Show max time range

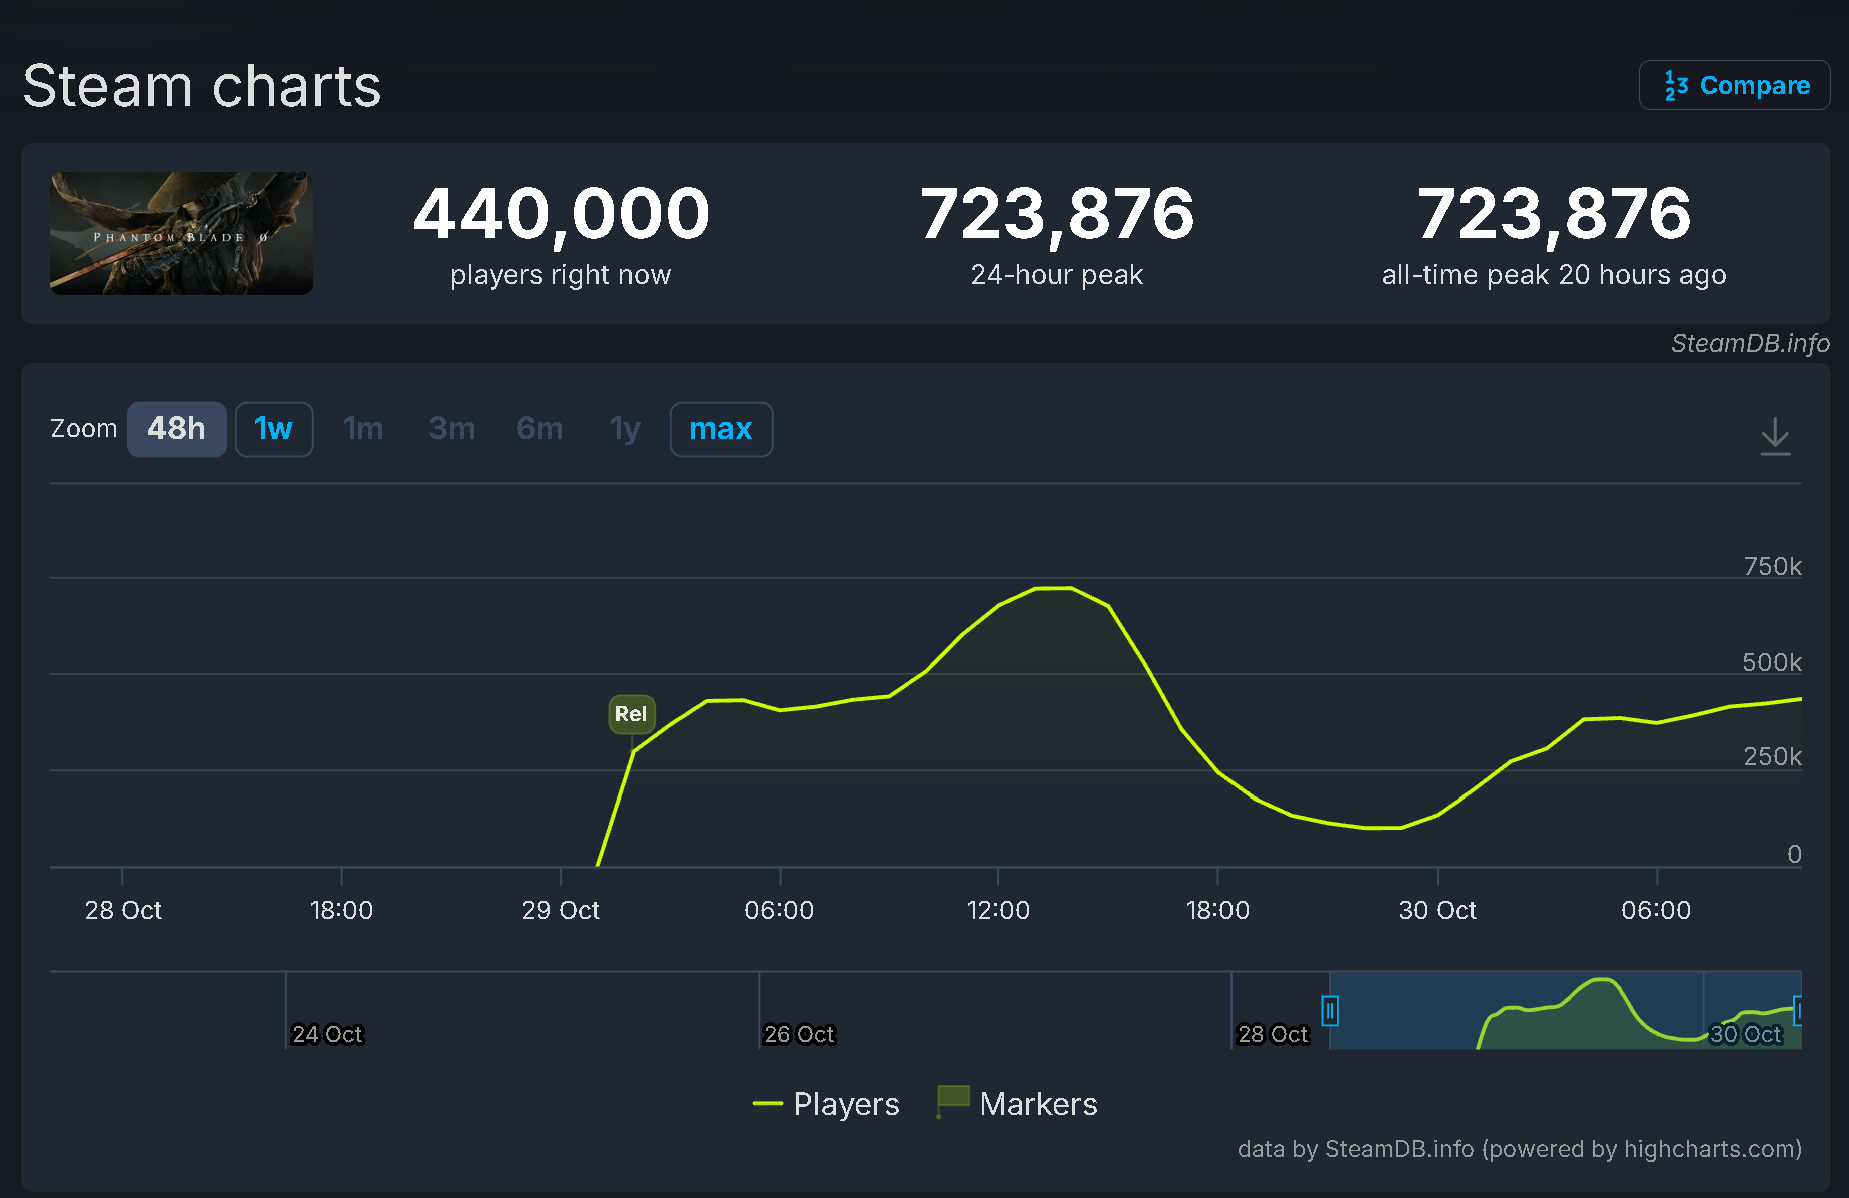721,429
